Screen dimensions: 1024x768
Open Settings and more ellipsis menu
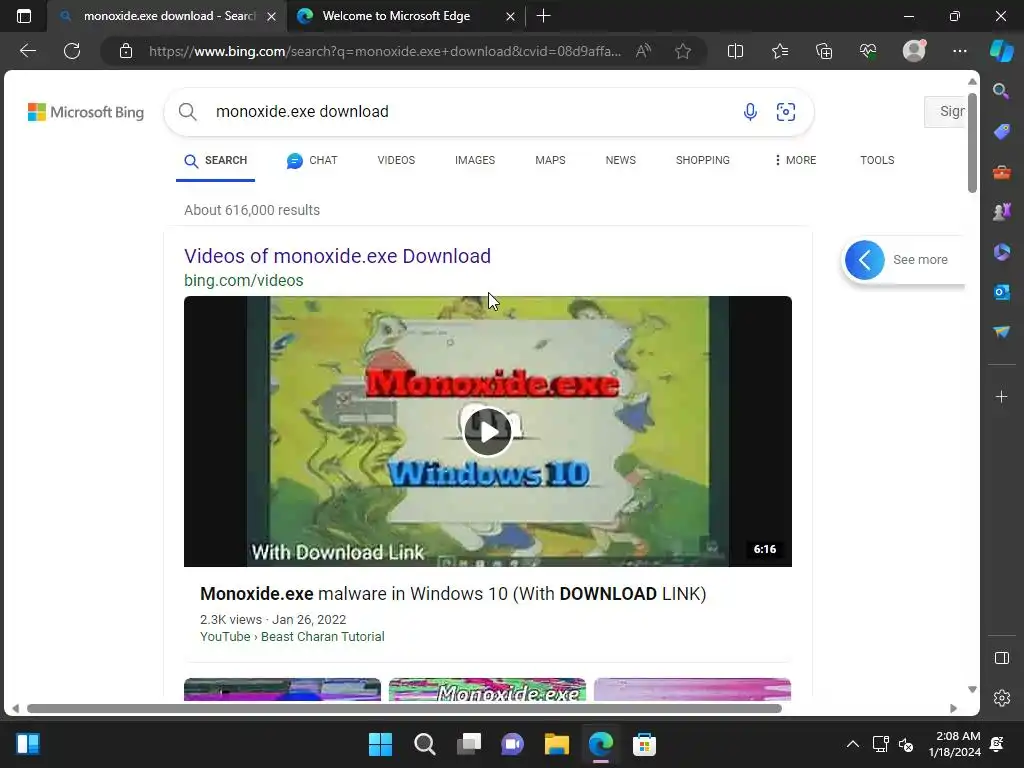pos(959,51)
